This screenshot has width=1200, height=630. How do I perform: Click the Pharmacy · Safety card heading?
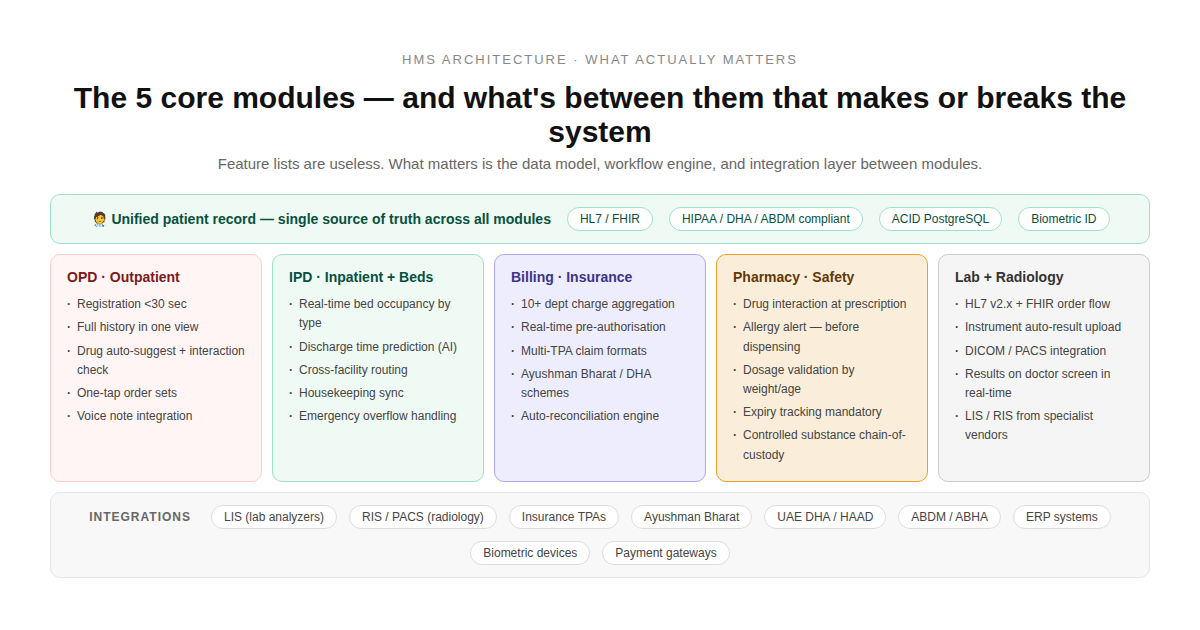point(794,277)
